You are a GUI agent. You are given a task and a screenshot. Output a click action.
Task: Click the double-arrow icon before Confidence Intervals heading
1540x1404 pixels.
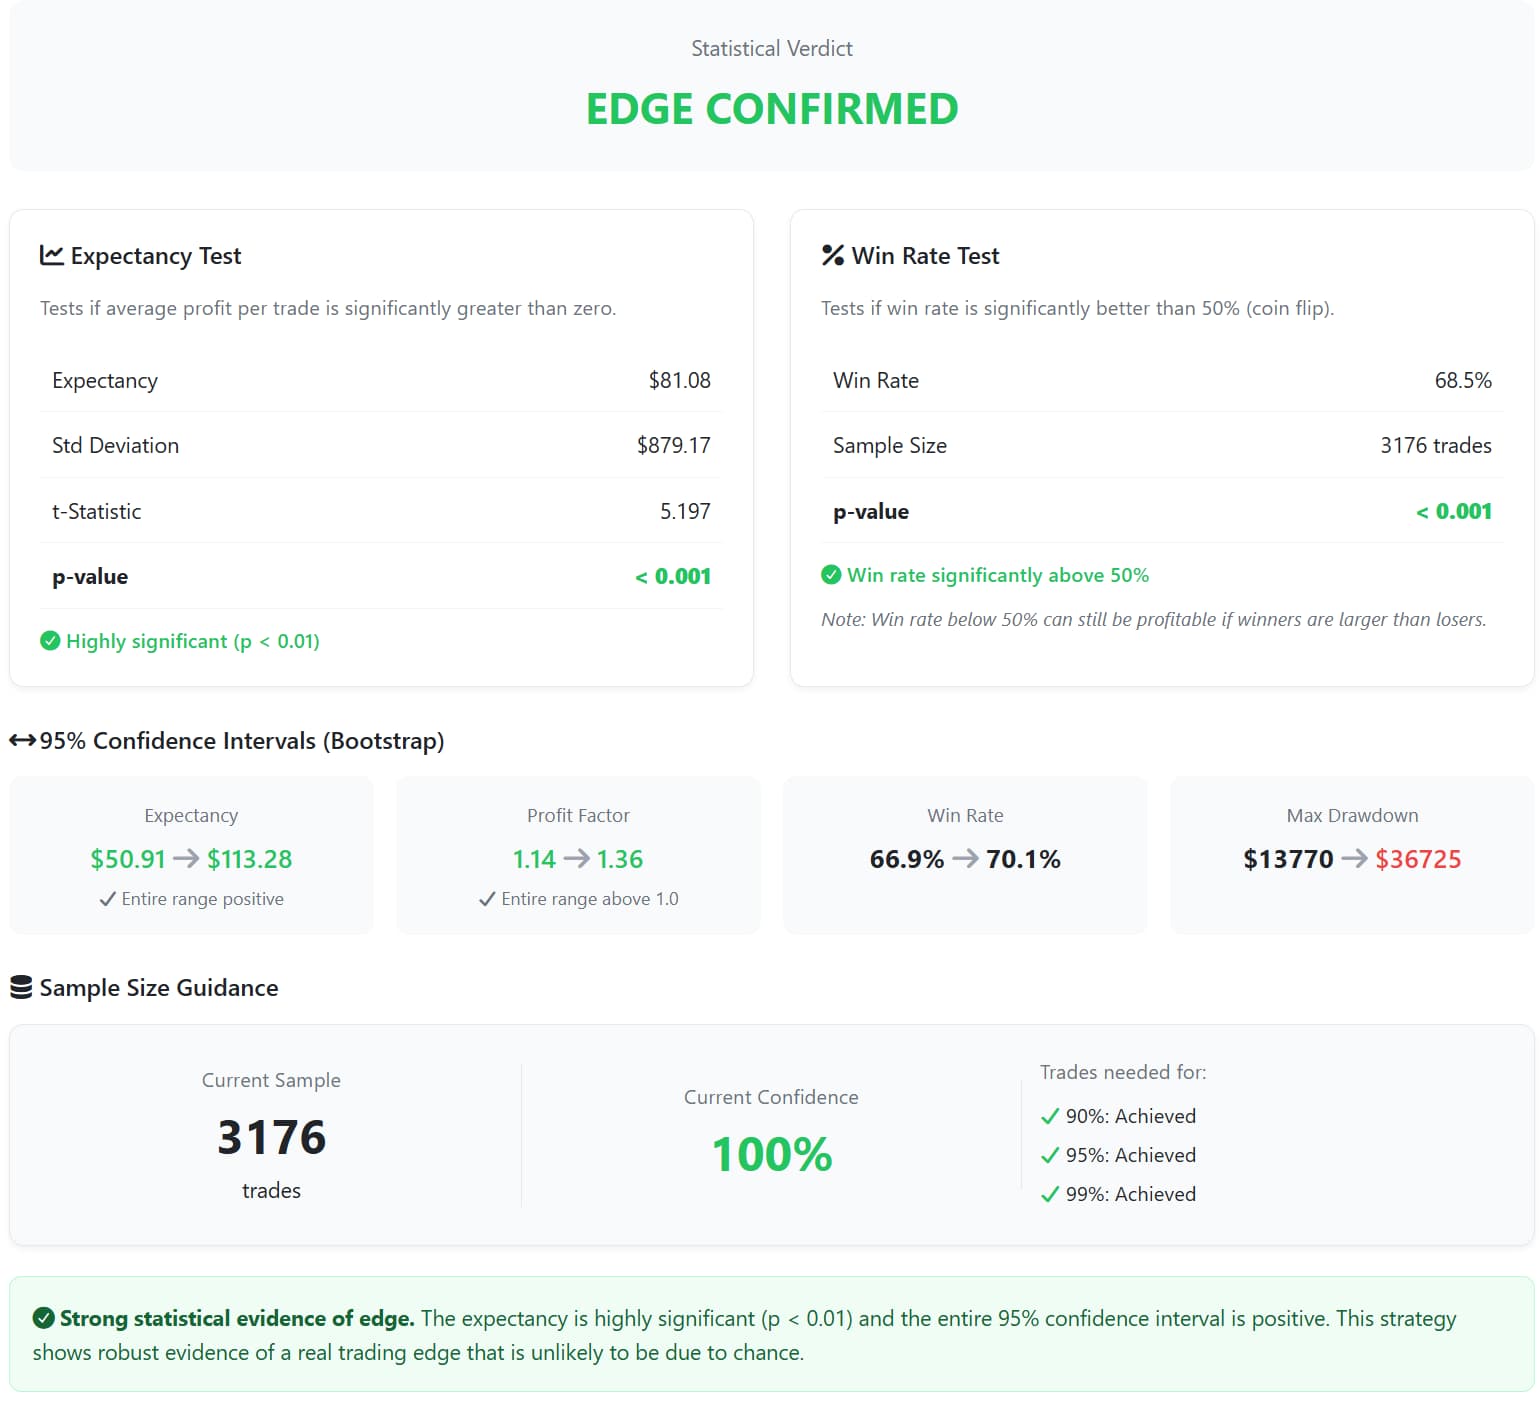pyautogui.click(x=22, y=740)
